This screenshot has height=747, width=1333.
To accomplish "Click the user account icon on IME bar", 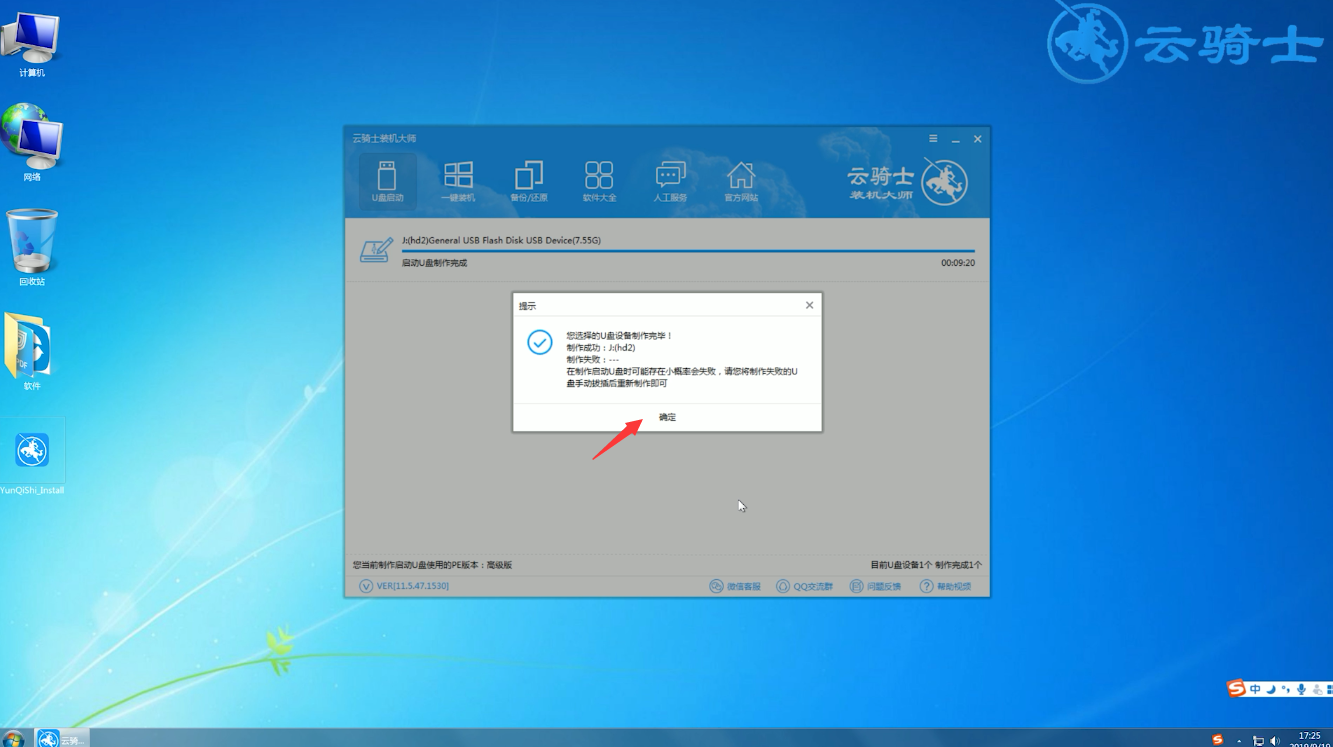I will 1316,690.
